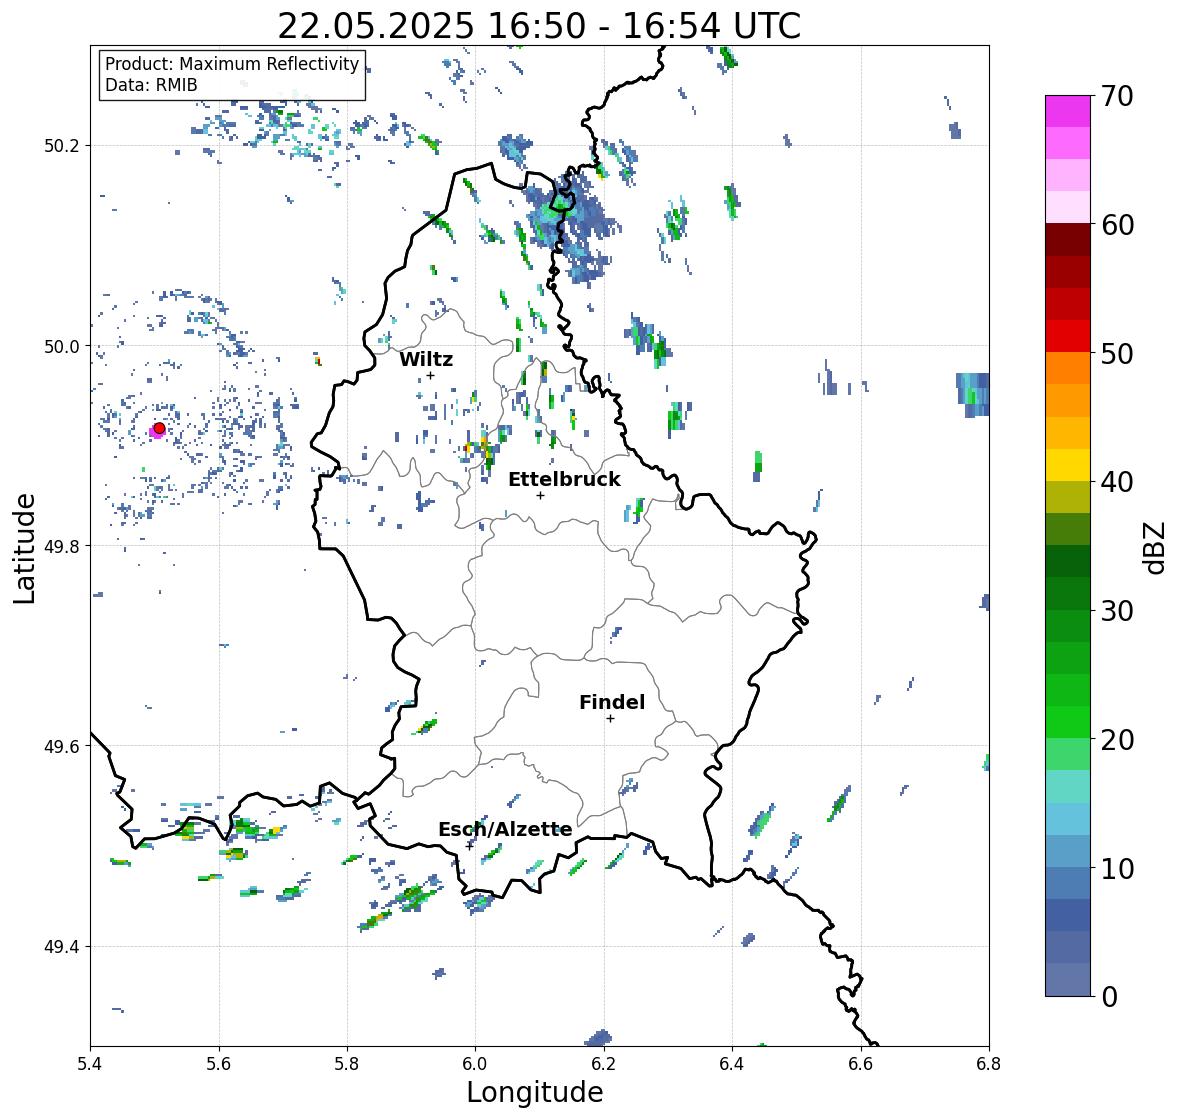1179x1117 pixels.
Task: Click the 6.0 longitude tick label
Action: point(475,1064)
